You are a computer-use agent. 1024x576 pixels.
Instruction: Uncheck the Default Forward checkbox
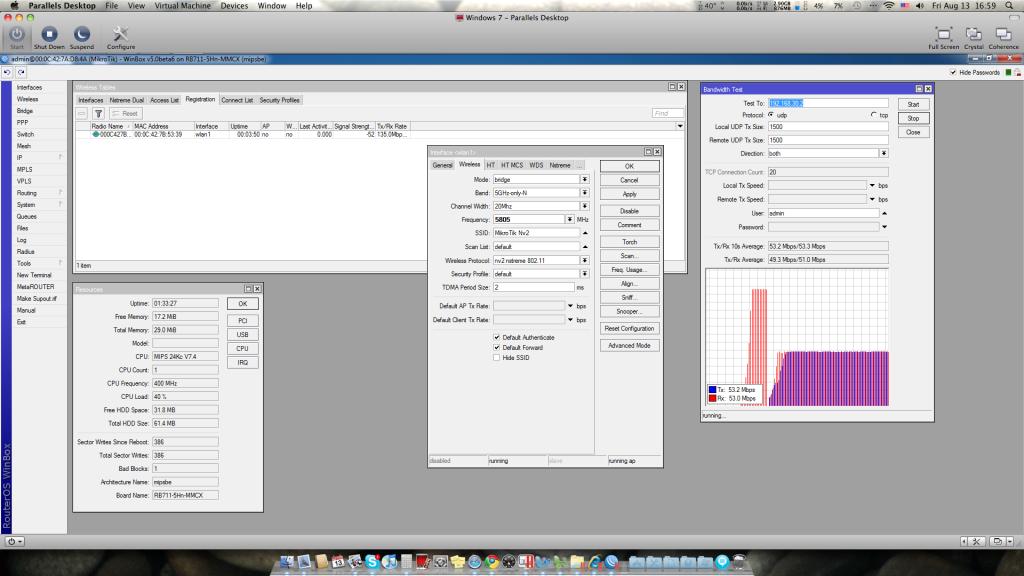pyautogui.click(x=497, y=347)
